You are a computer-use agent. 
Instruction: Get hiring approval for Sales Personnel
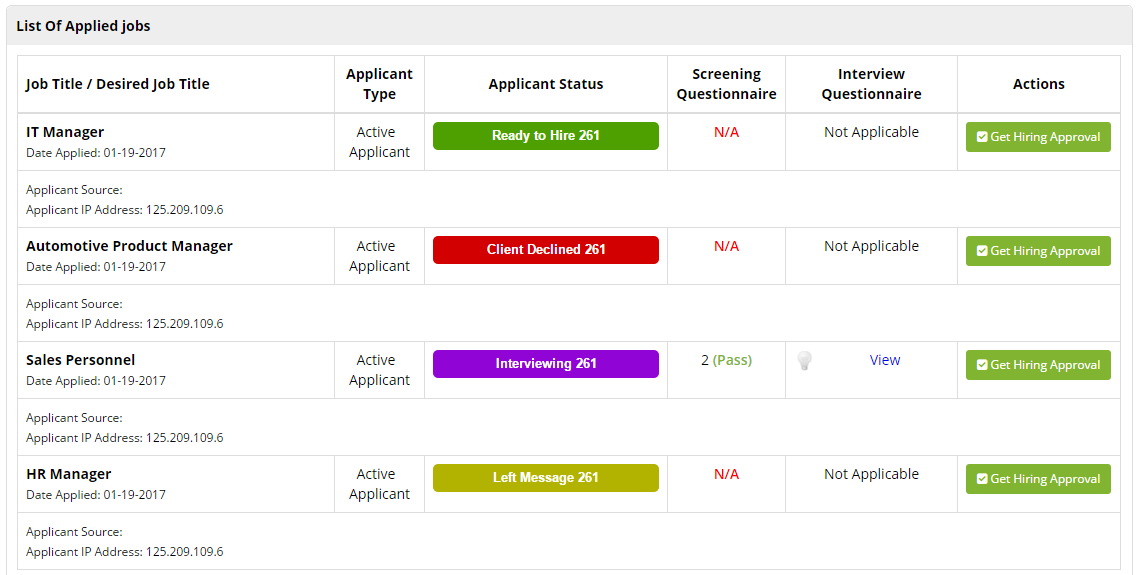point(1038,365)
